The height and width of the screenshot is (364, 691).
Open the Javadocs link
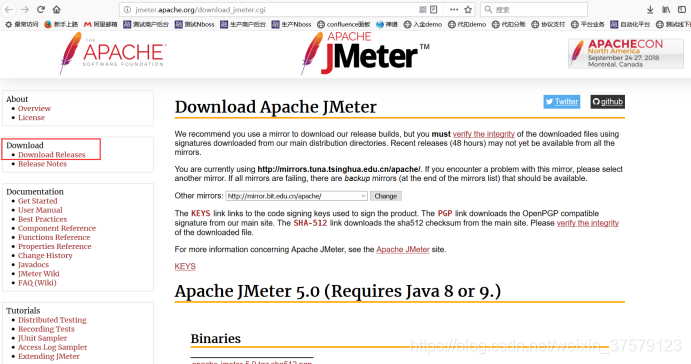33,265
